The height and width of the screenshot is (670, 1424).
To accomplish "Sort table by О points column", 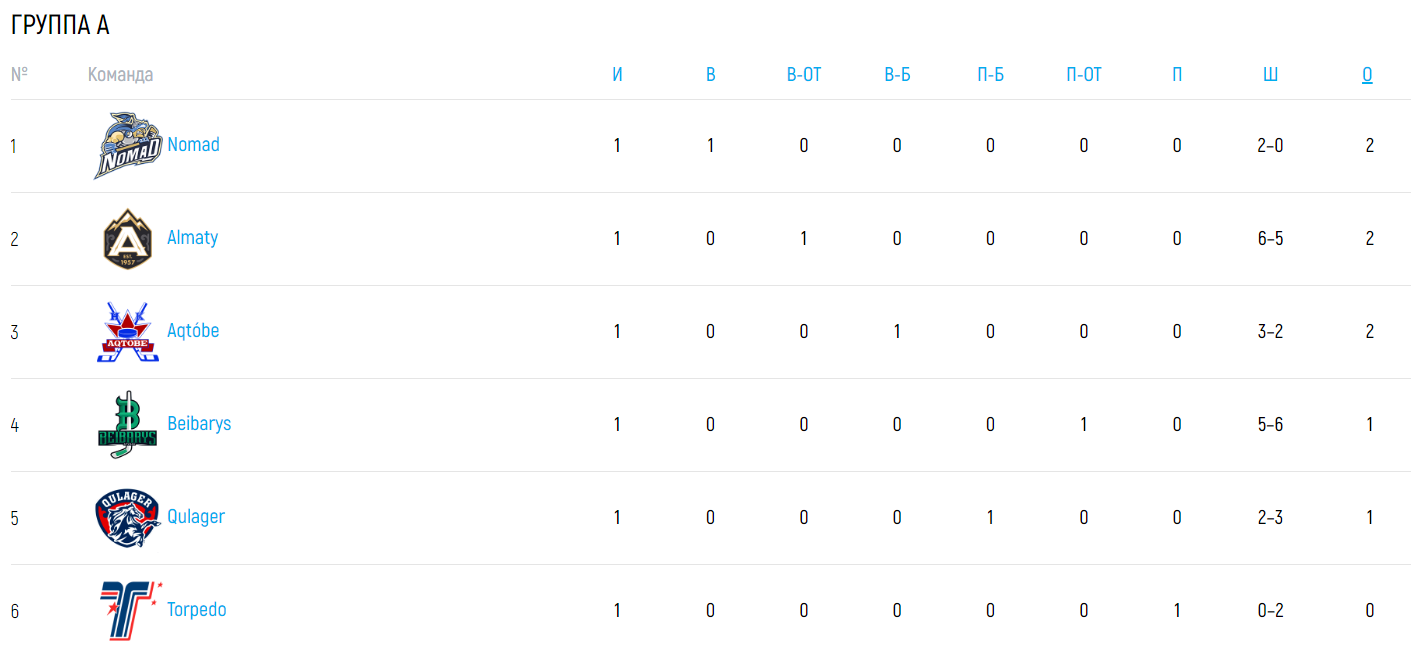I will (1367, 75).
